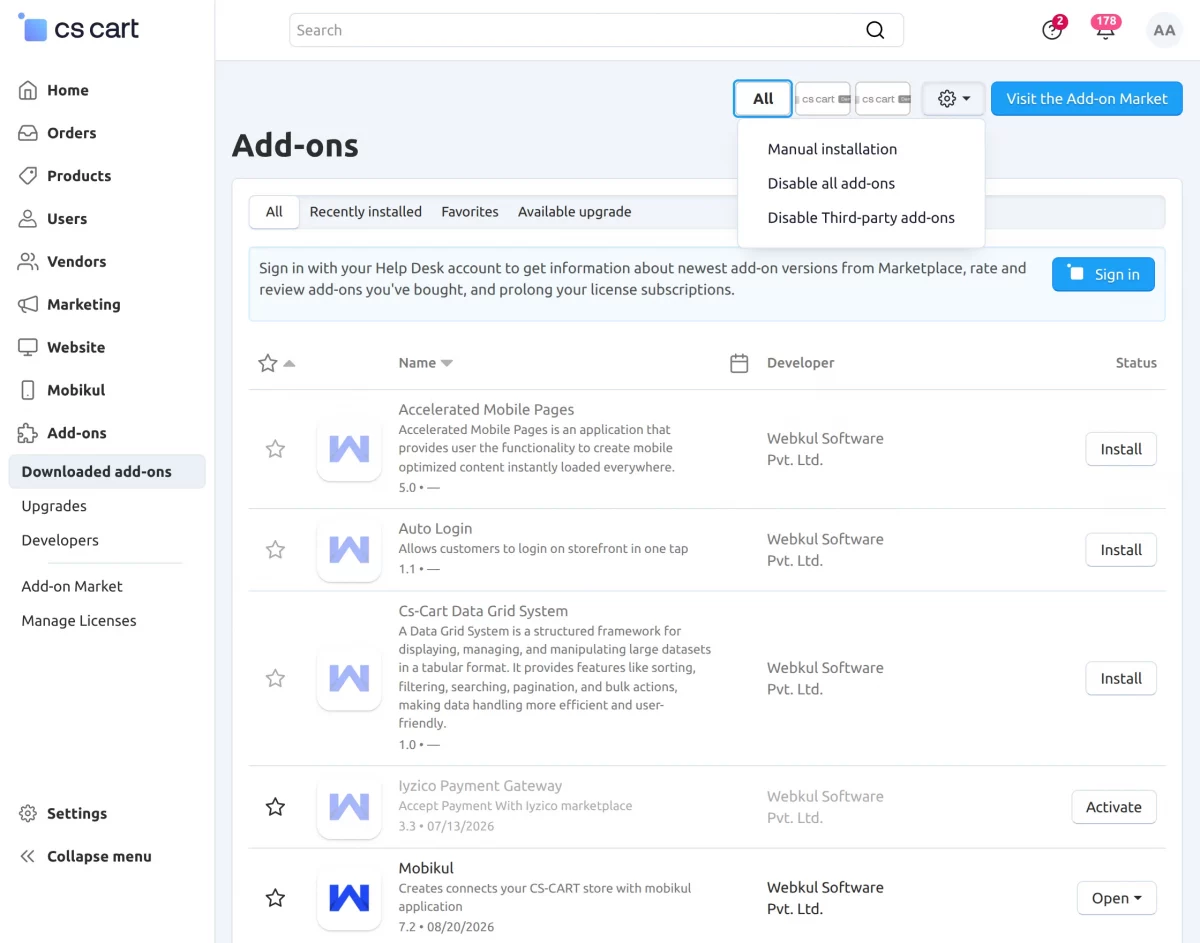The image size is (1200, 943).
Task: Click the Orders inbox icon
Action: [28, 133]
